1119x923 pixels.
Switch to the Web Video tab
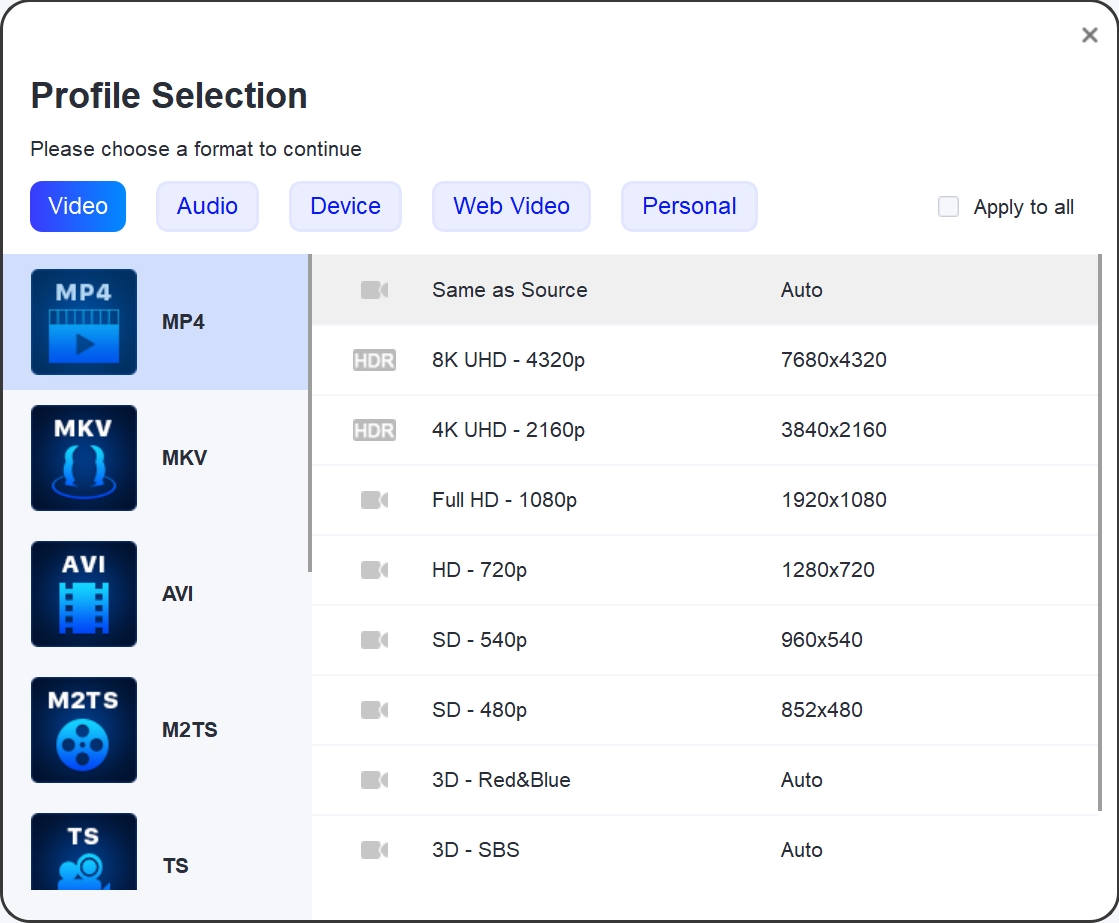click(511, 206)
